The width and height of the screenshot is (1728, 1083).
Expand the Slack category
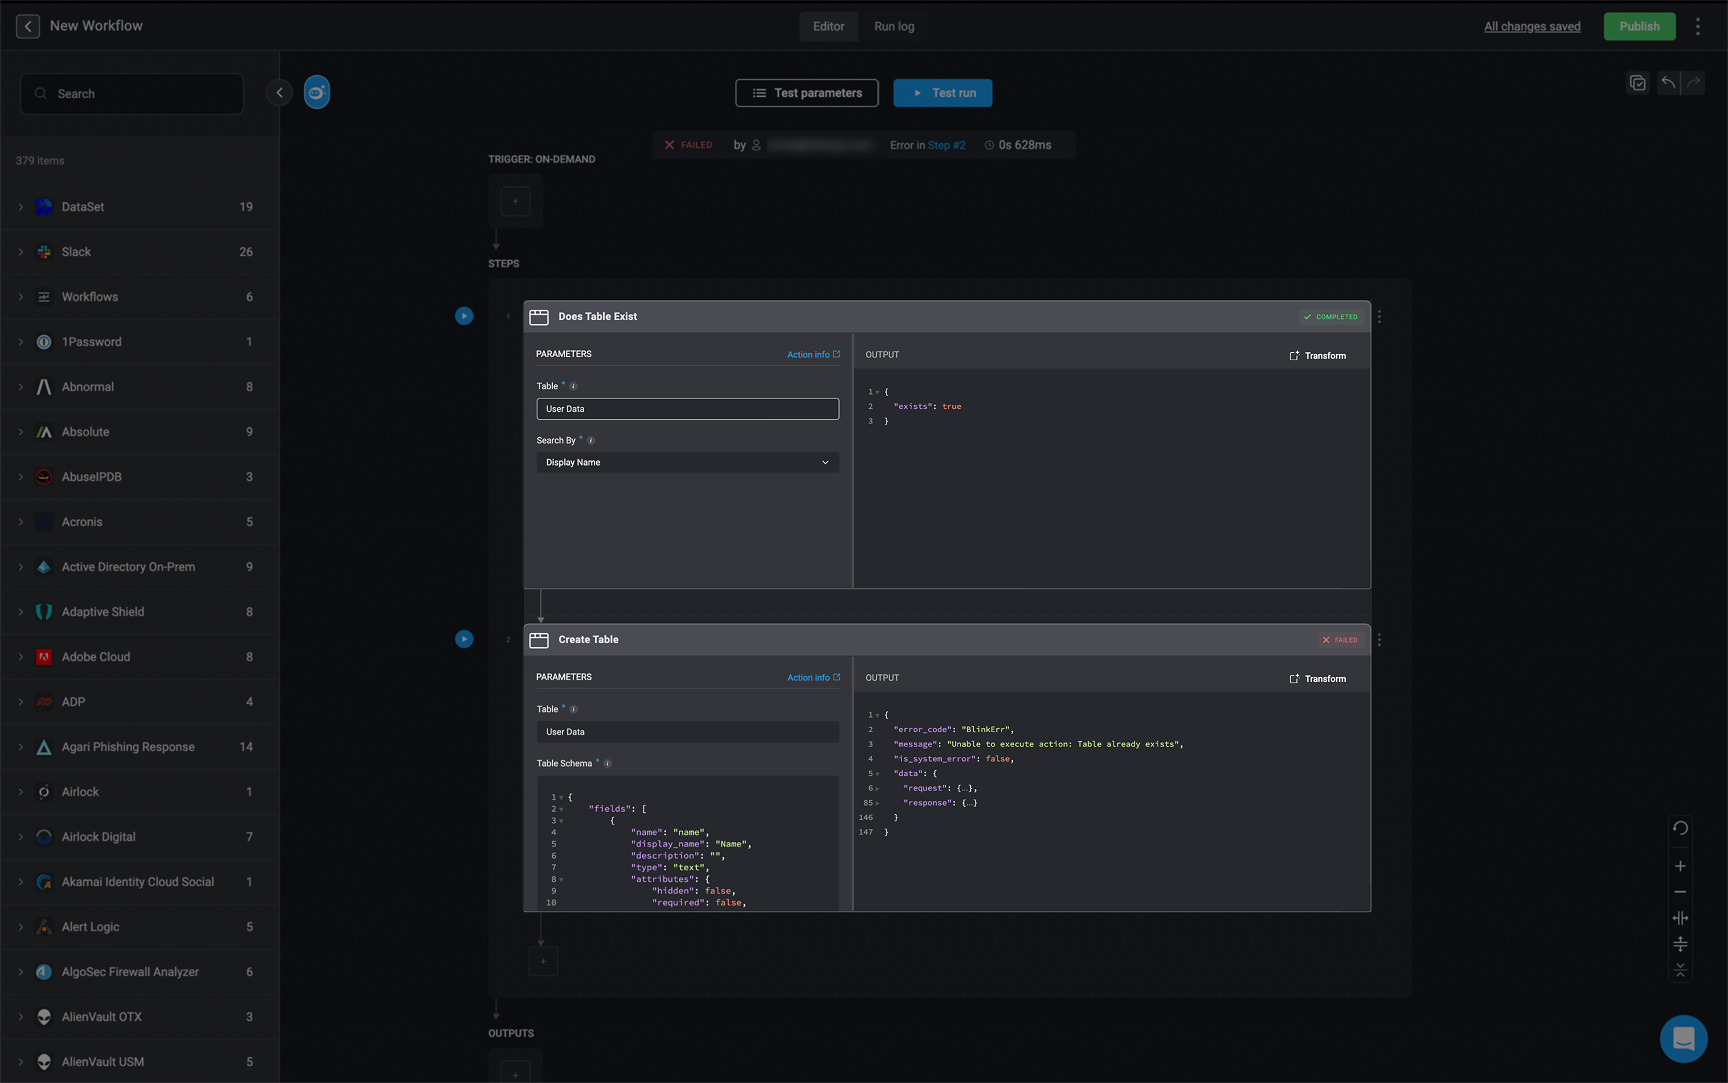point(21,252)
